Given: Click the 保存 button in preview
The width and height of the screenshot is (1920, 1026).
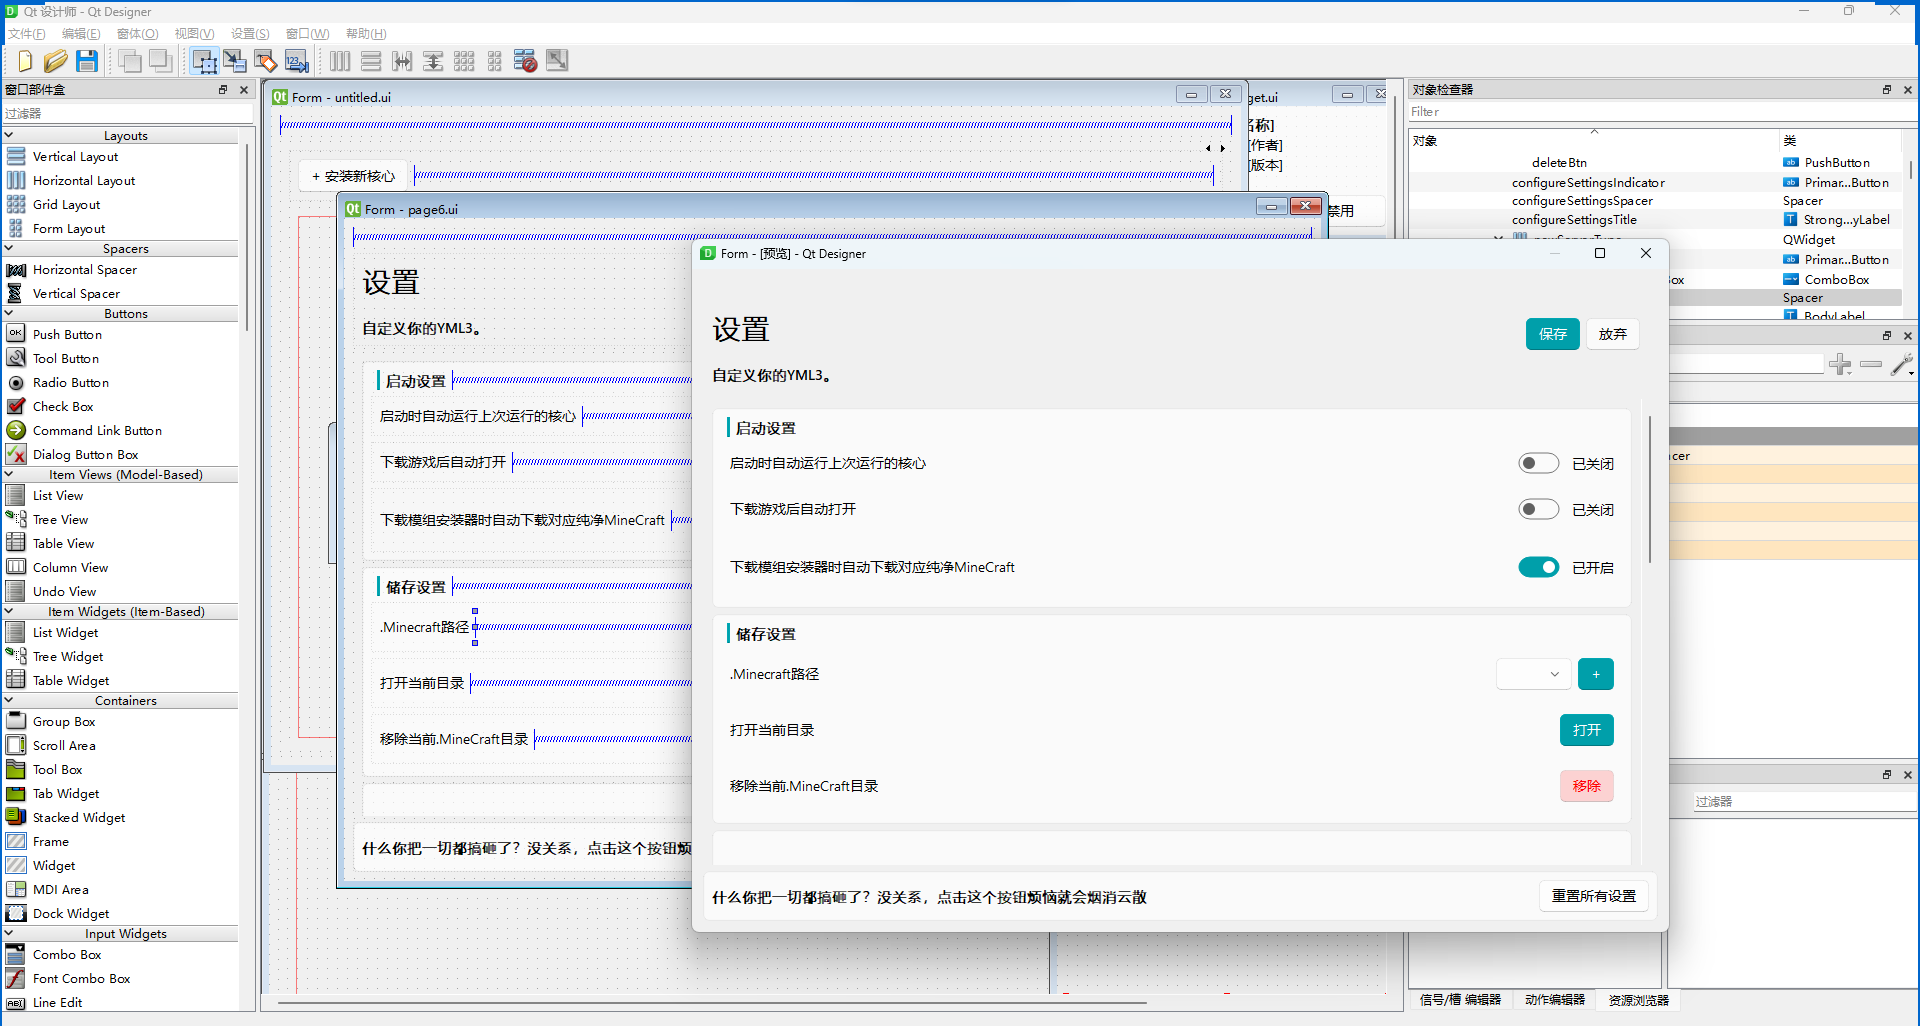Looking at the screenshot, I should point(1552,334).
